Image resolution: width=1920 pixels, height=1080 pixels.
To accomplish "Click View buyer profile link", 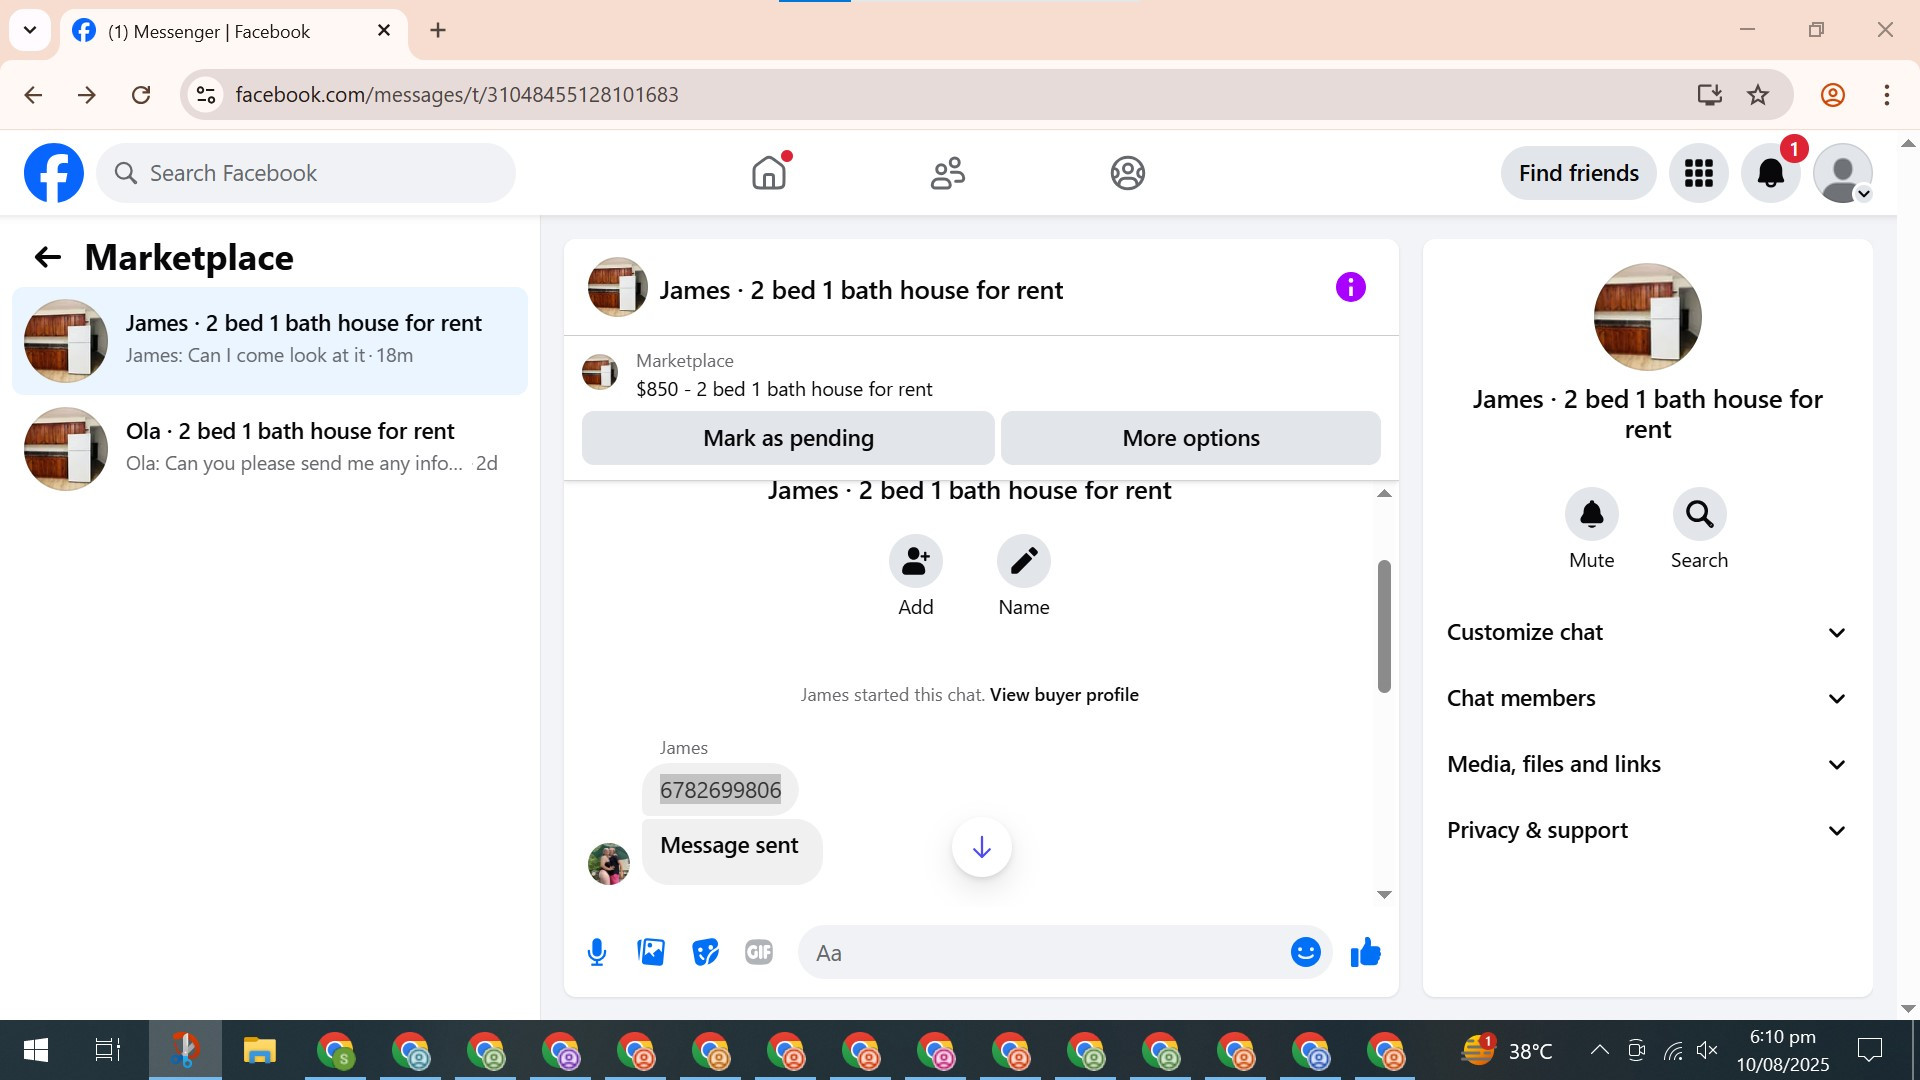I will click(1064, 695).
